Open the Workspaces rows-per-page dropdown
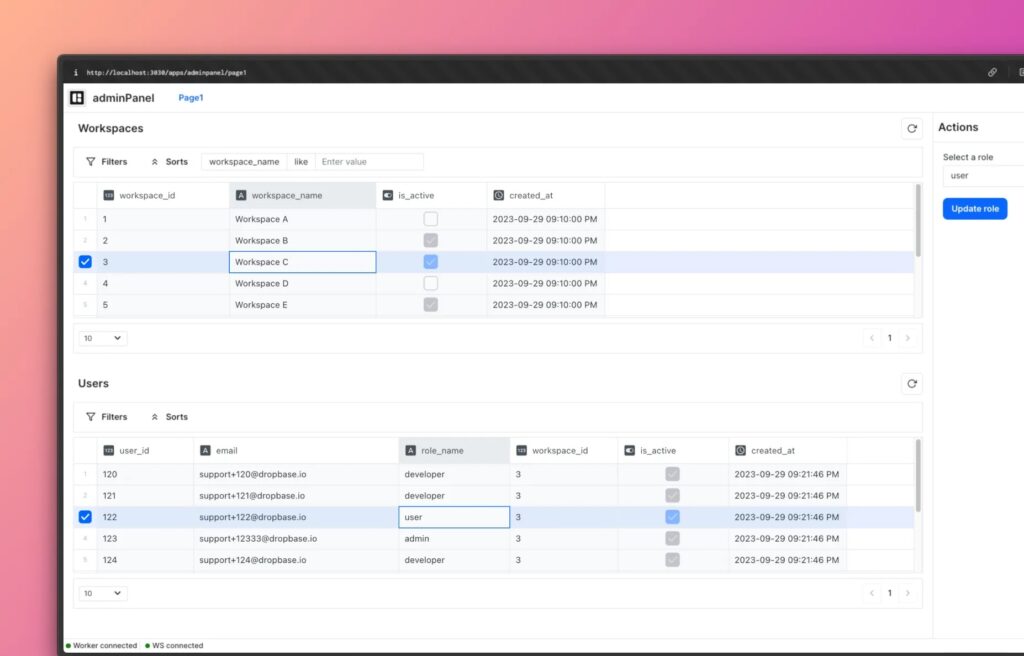The height and width of the screenshot is (656, 1024). (102, 338)
